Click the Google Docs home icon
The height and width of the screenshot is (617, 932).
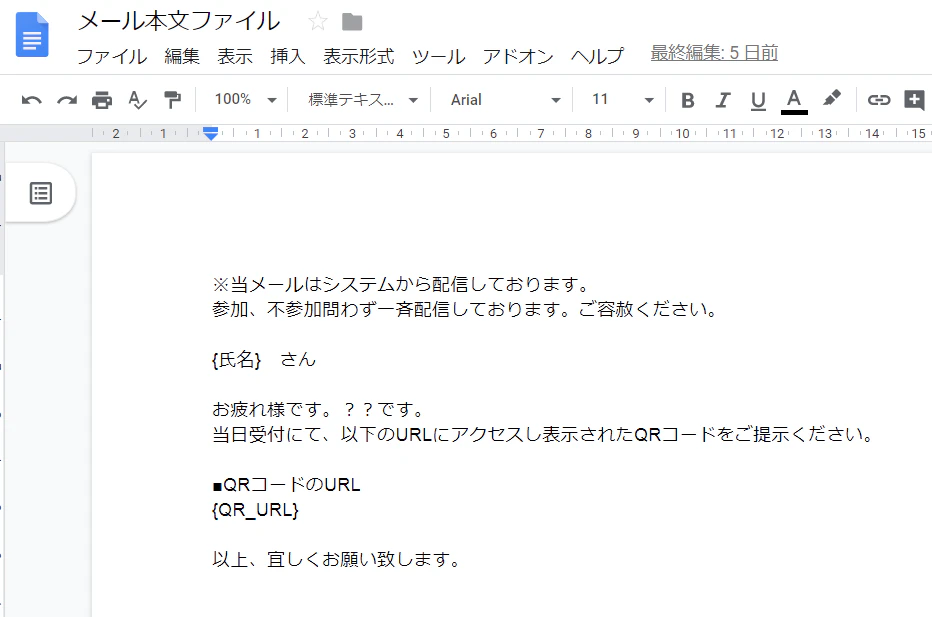point(32,34)
